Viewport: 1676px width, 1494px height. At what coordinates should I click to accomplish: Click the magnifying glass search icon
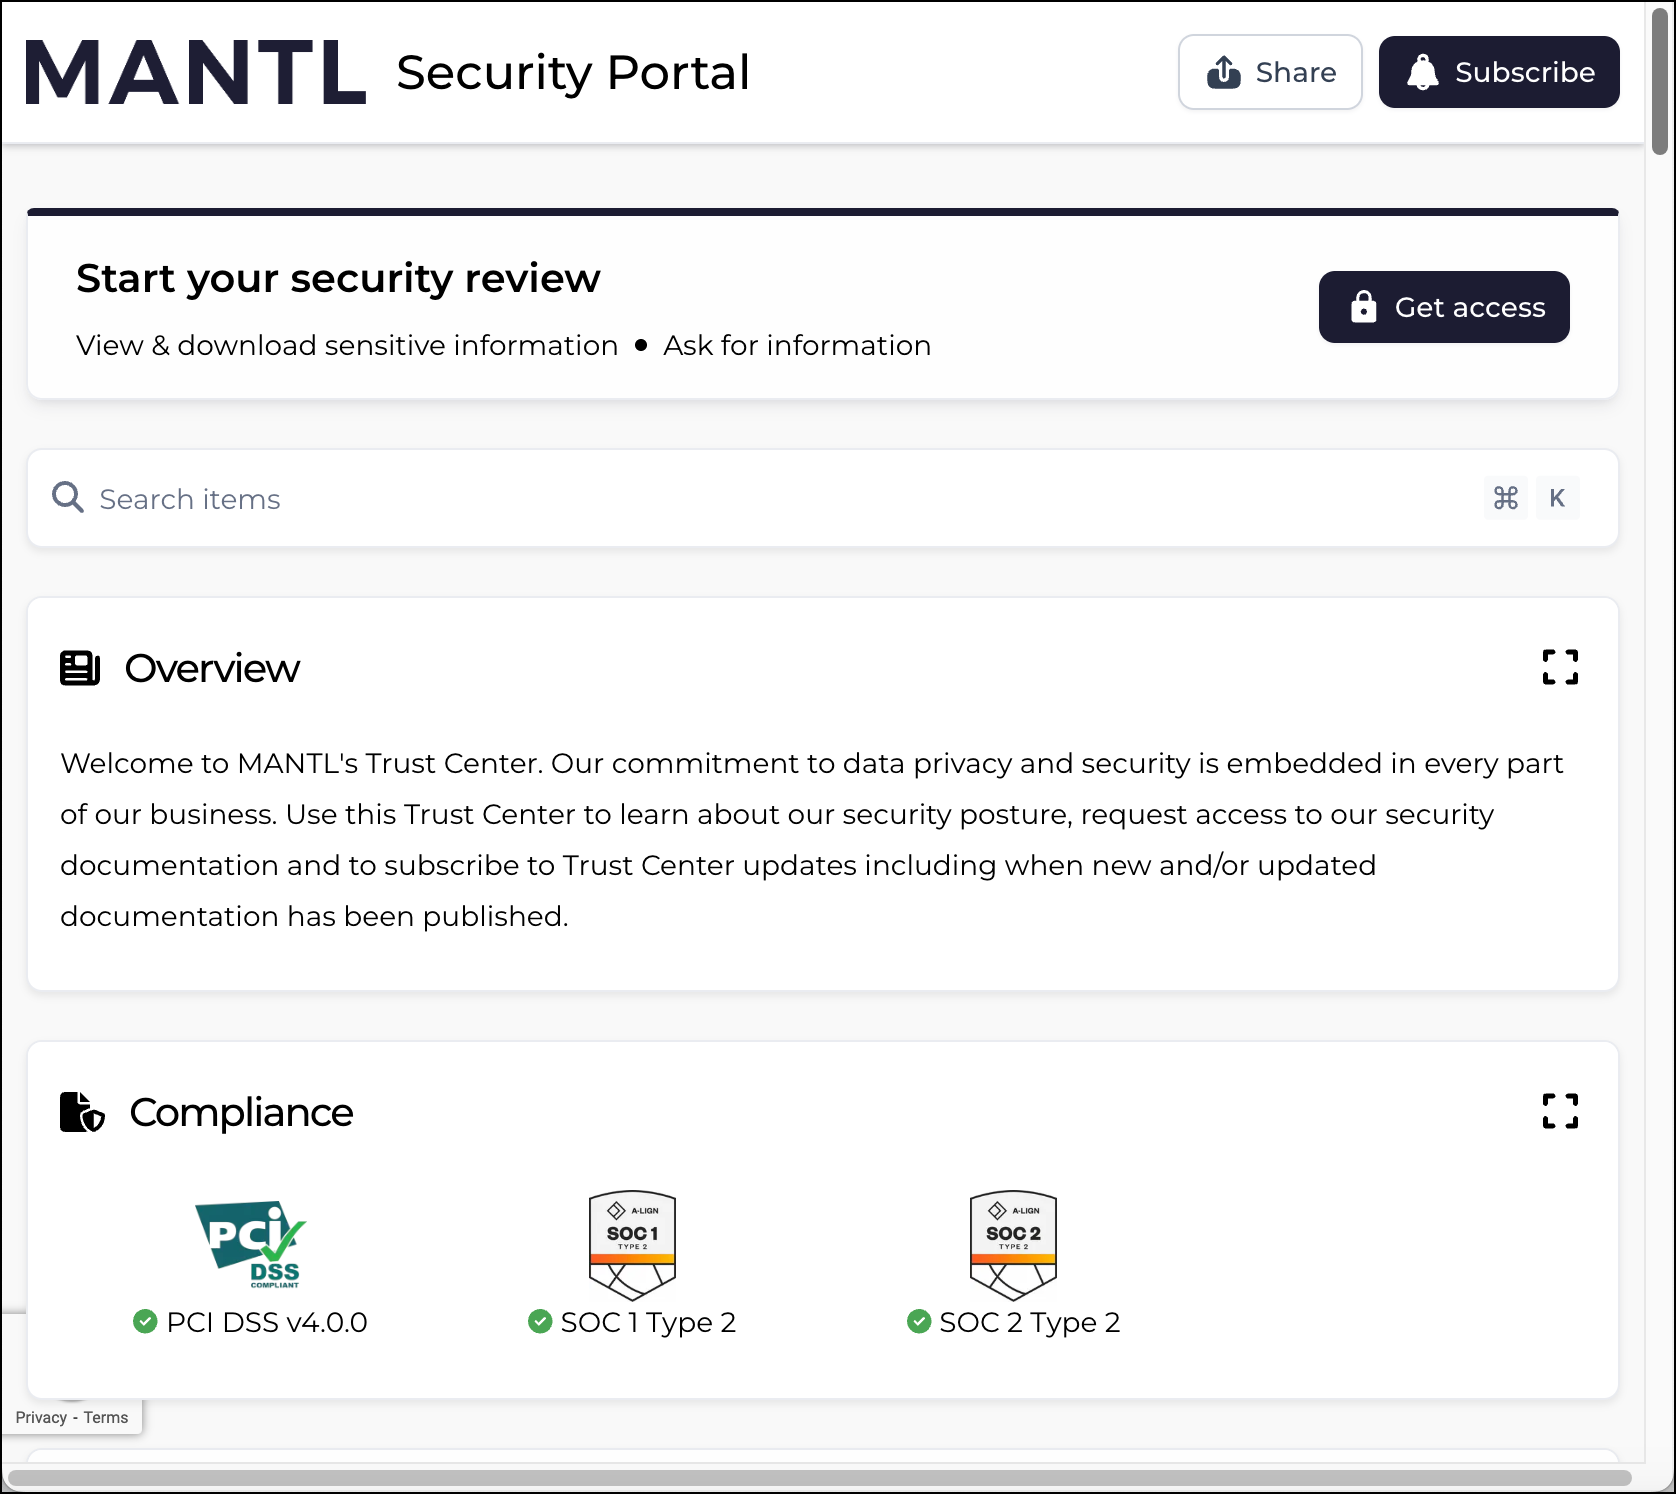[68, 497]
